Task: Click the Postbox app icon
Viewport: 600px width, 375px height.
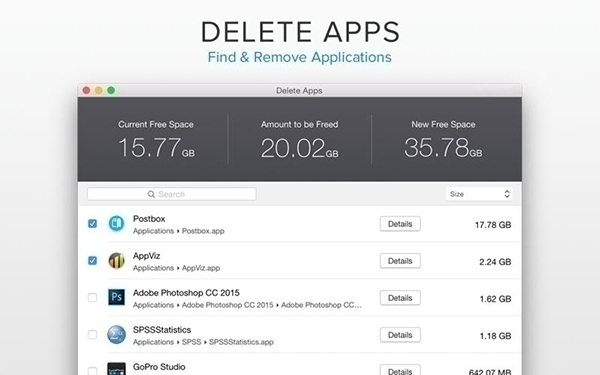Action: (116, 223)
